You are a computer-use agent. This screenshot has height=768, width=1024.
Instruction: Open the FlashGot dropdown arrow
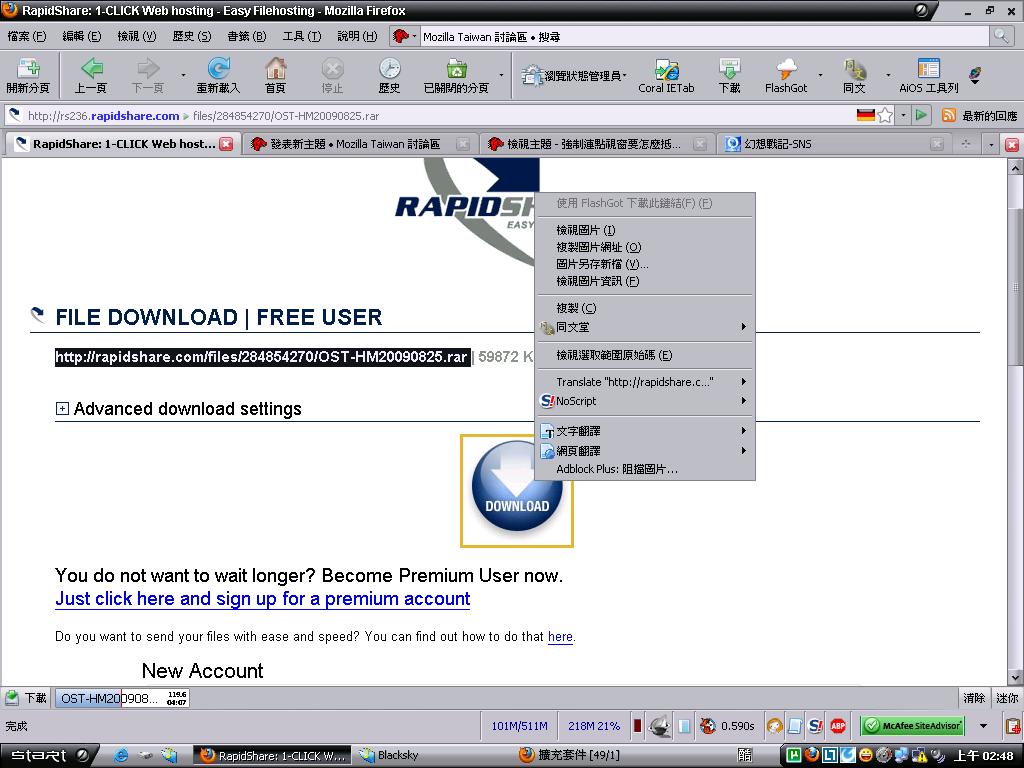[x=820, y=76]
